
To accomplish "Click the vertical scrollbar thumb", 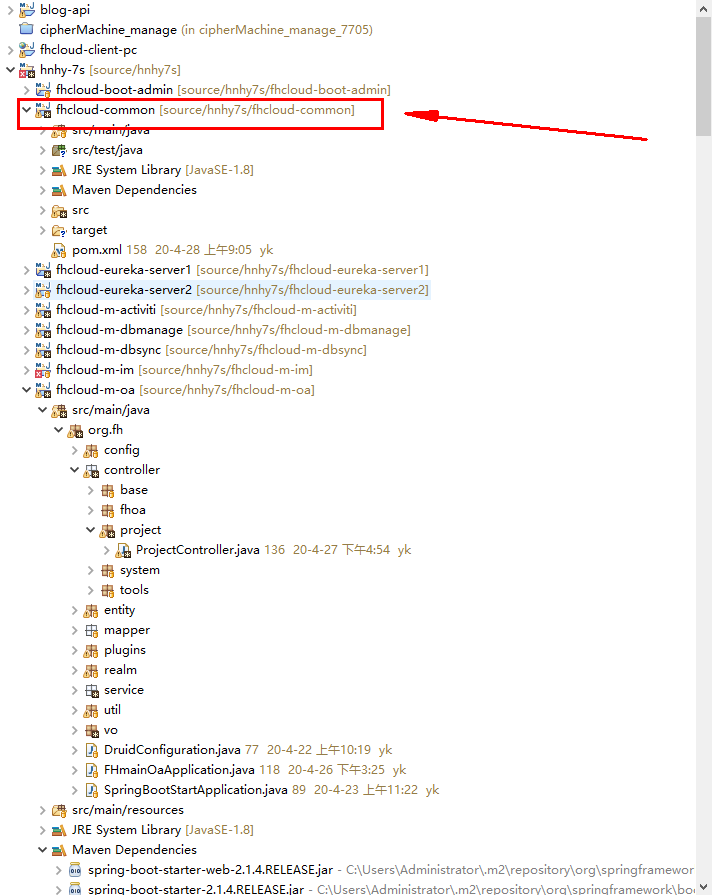I will click(703, 76).
